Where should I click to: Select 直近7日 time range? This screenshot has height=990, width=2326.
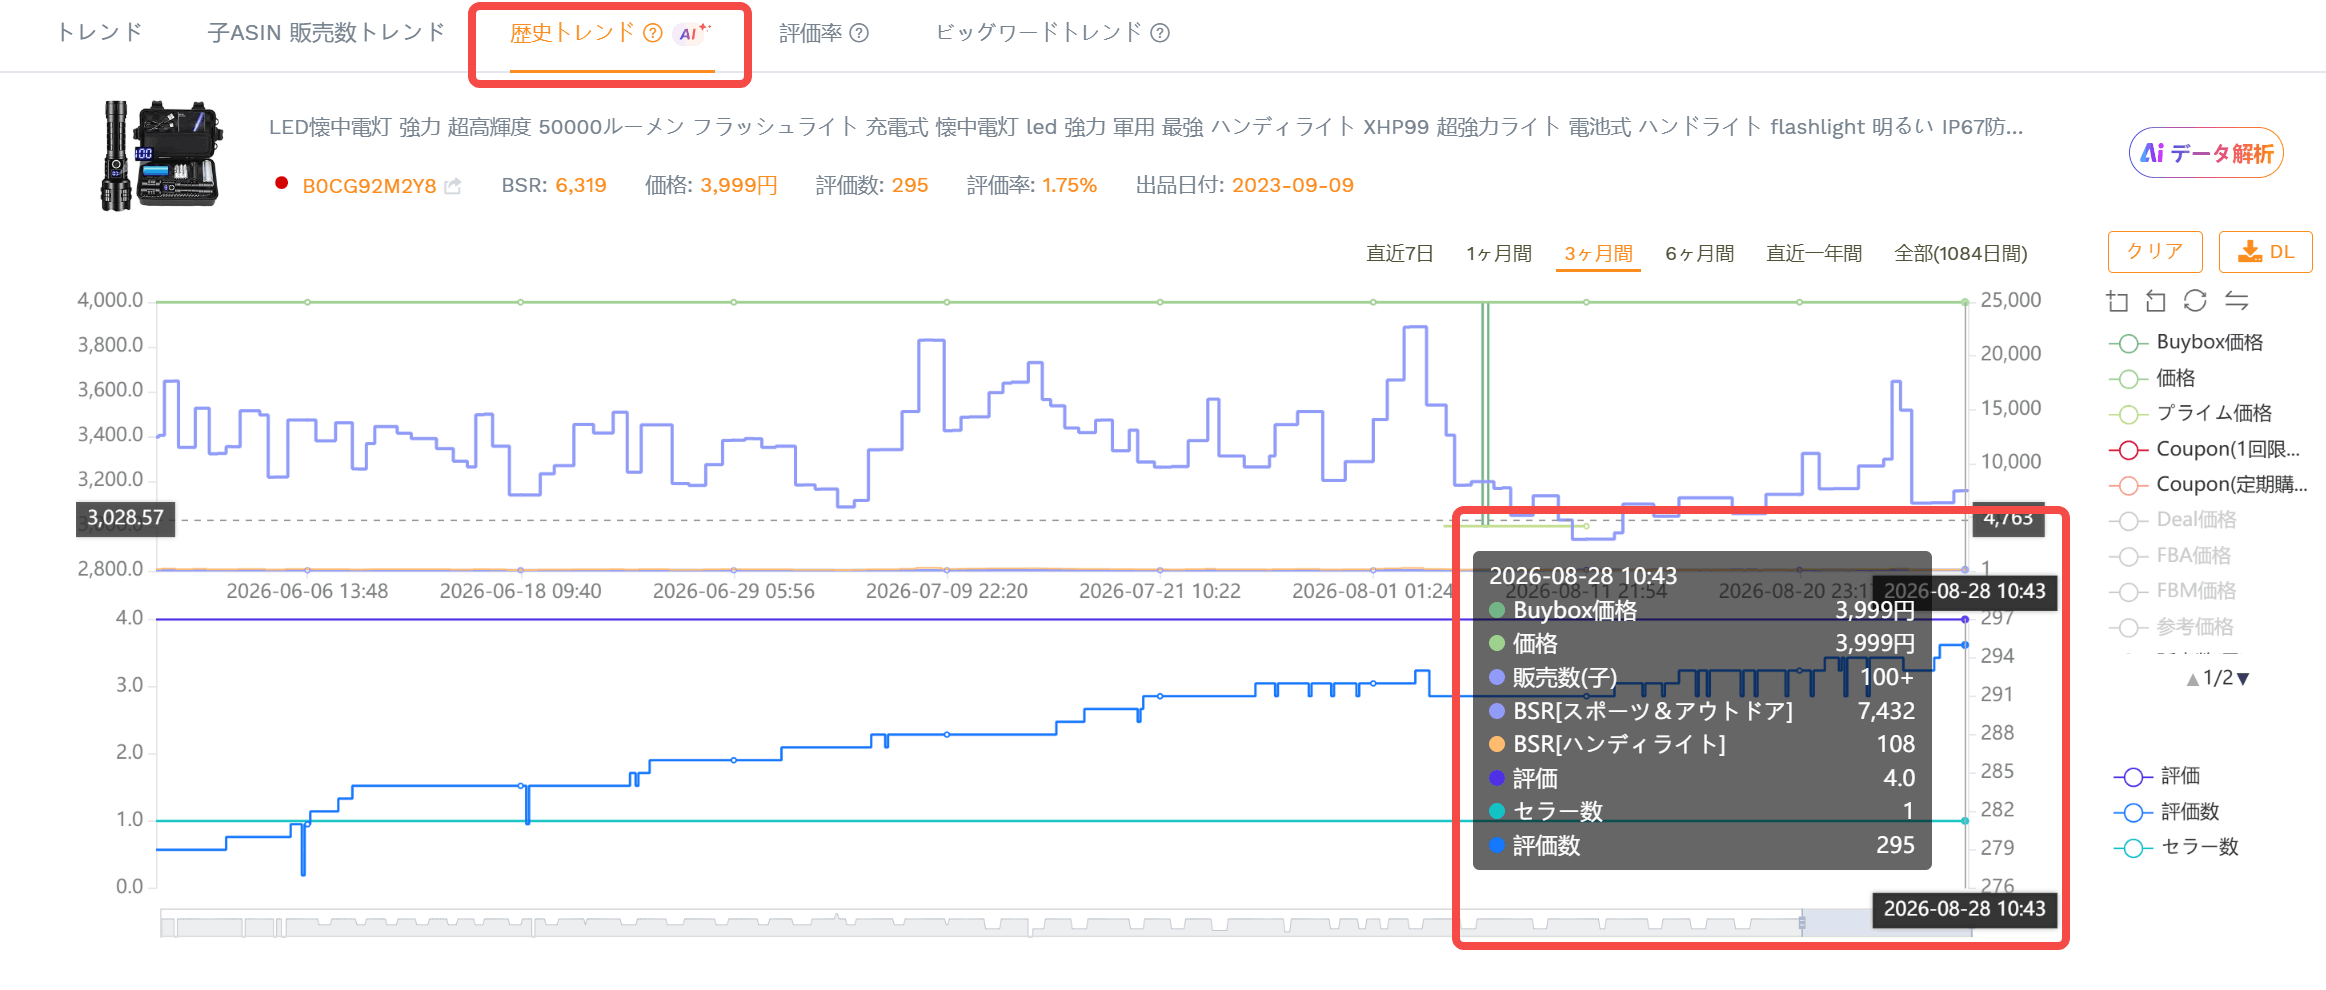(1400, 254)
